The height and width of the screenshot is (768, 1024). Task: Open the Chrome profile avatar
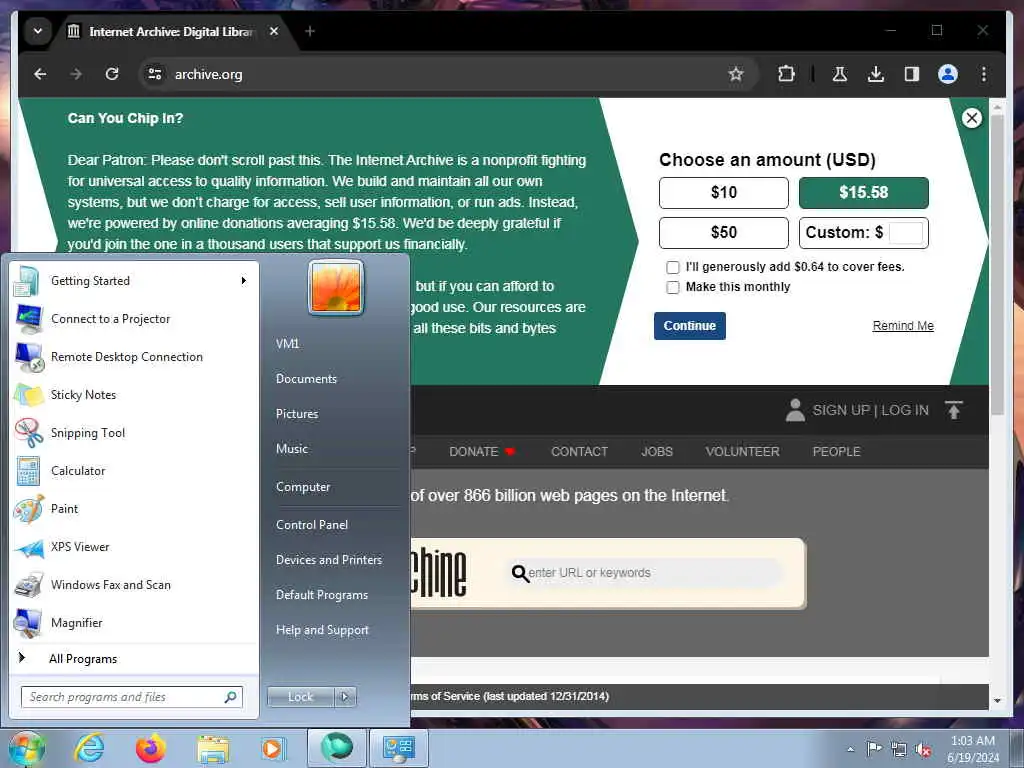(948, 74)
